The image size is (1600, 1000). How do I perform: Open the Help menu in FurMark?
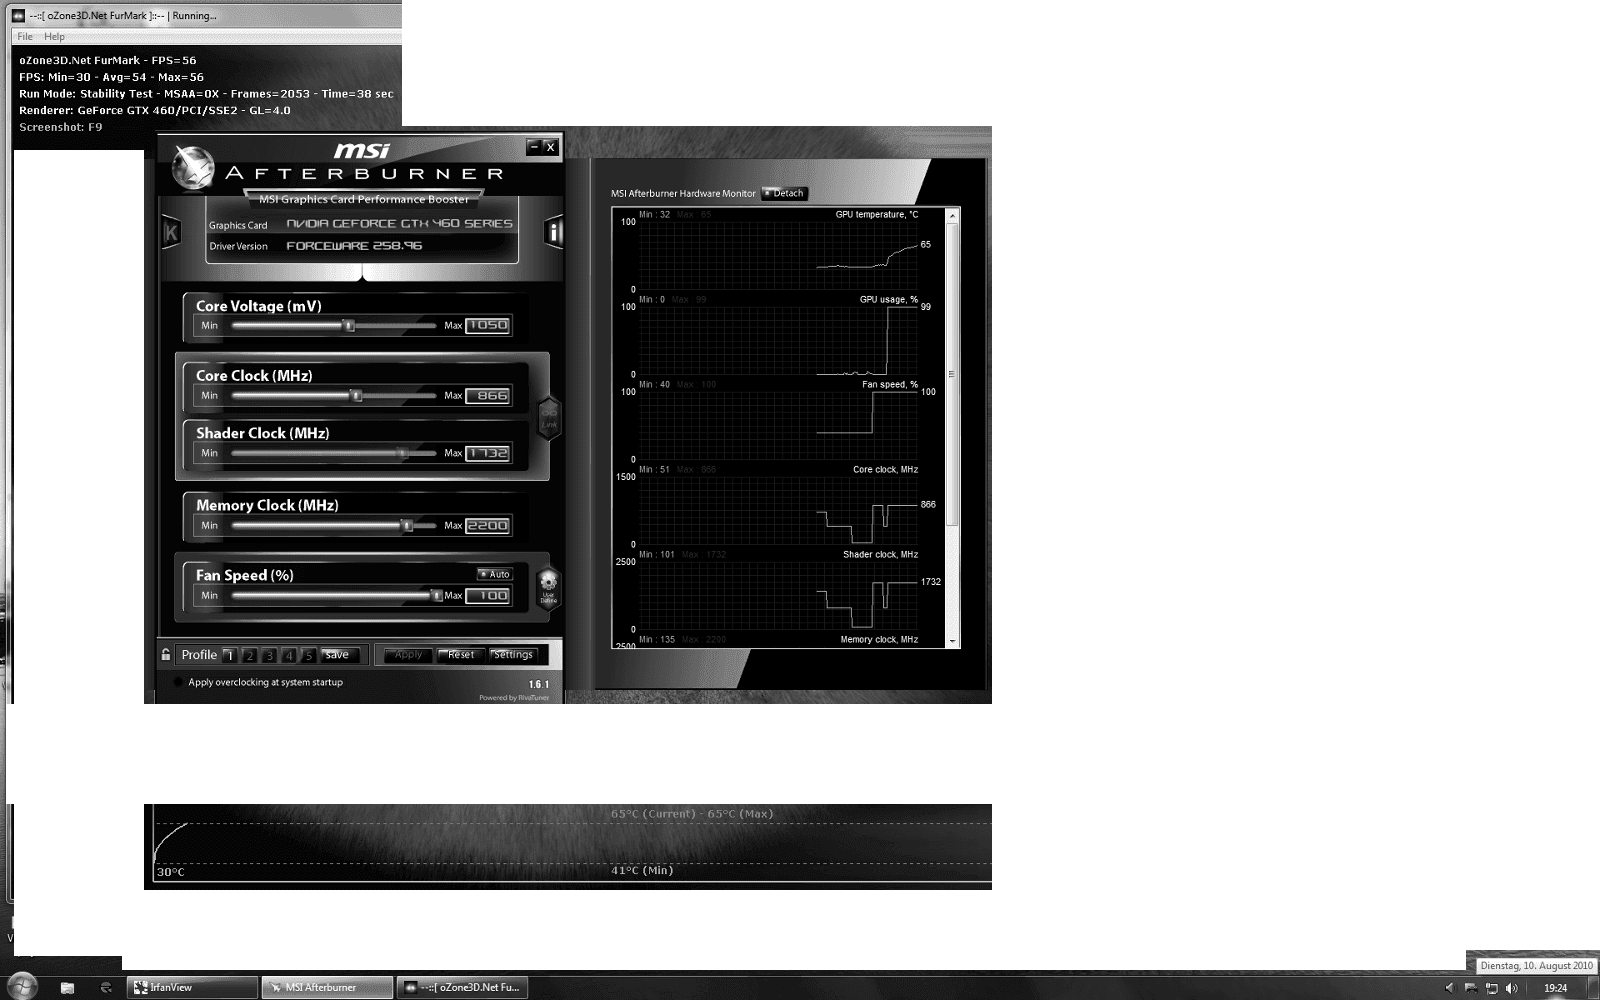coord(54,37)
